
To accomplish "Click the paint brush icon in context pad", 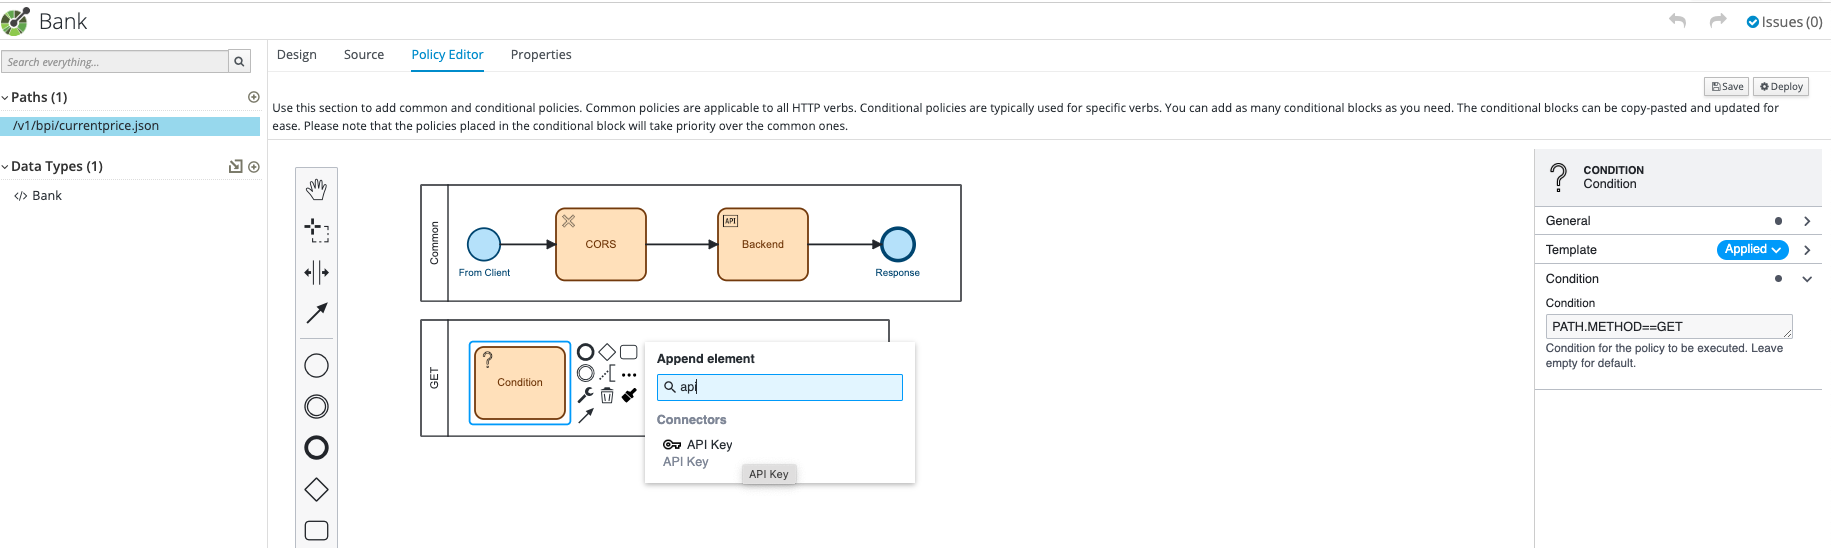I will (628, 395).
